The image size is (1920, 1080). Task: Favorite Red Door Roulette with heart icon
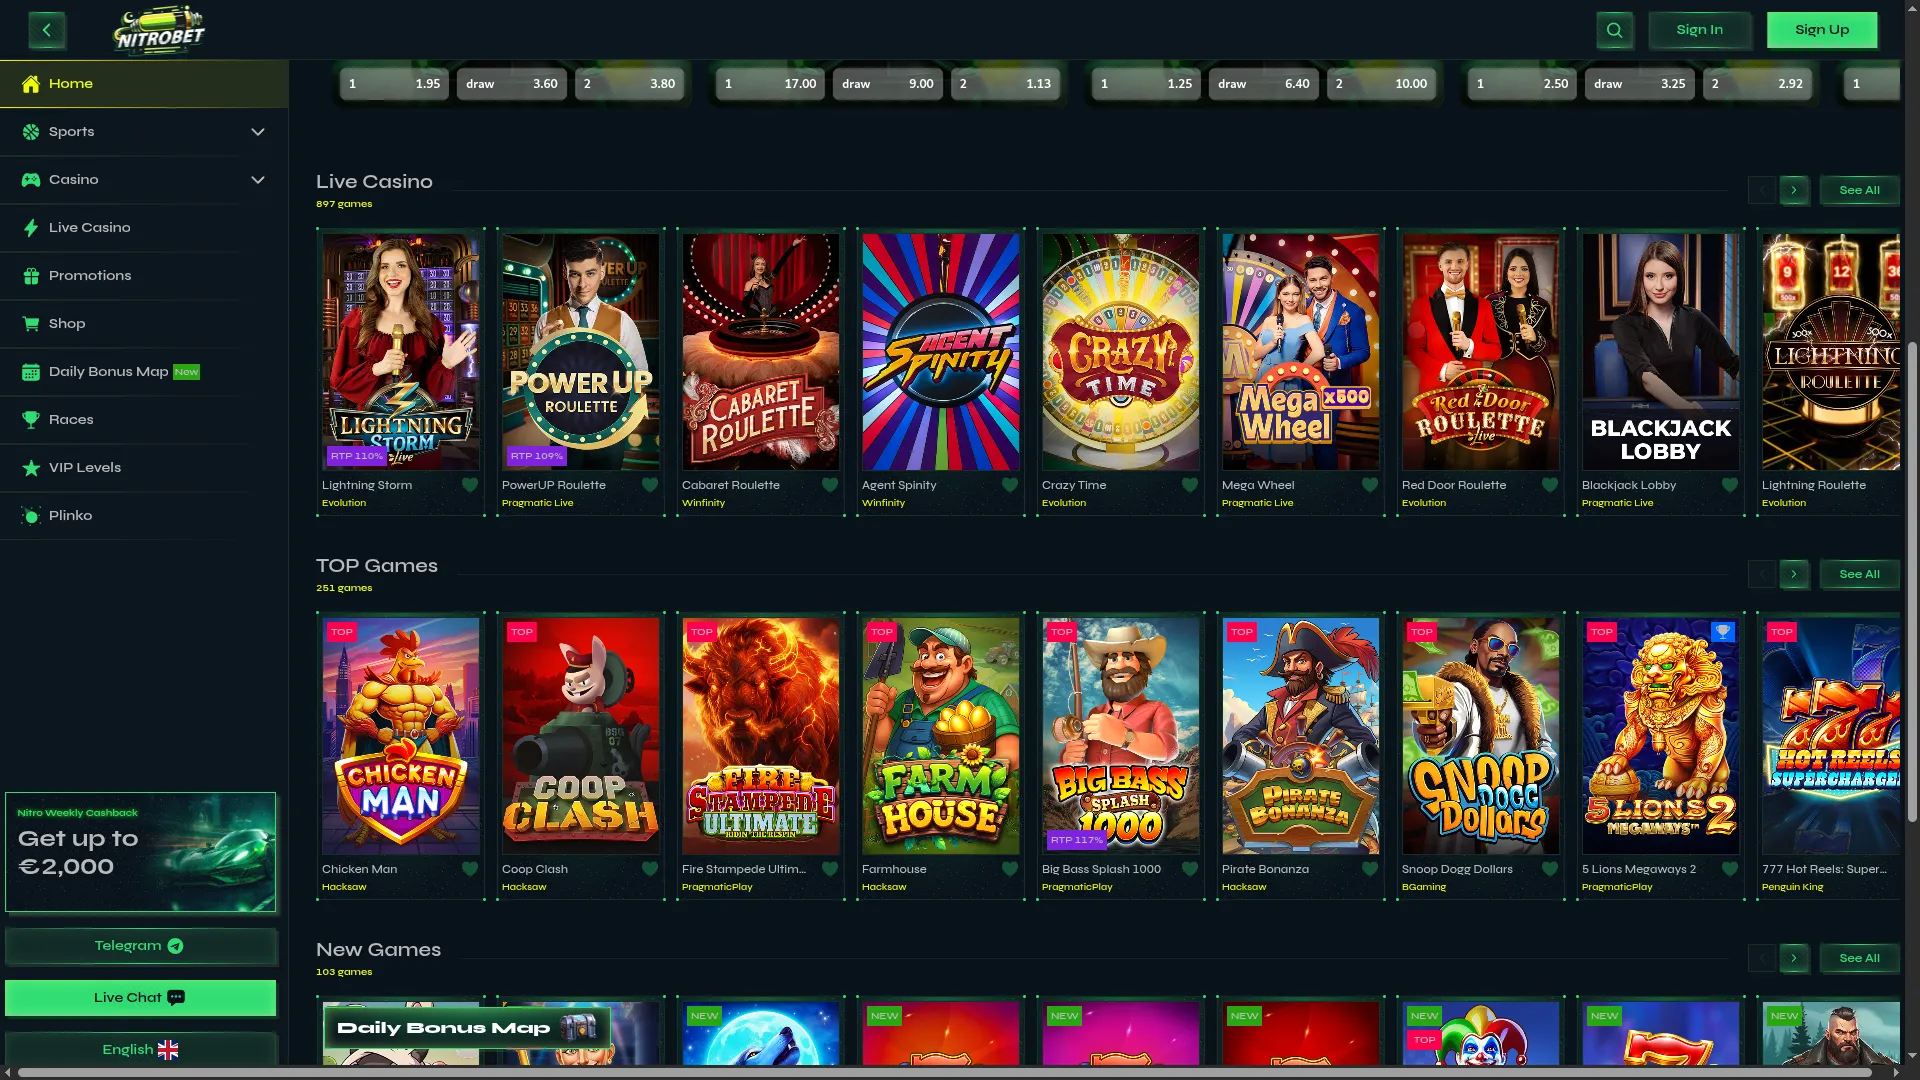point(1550,485)
